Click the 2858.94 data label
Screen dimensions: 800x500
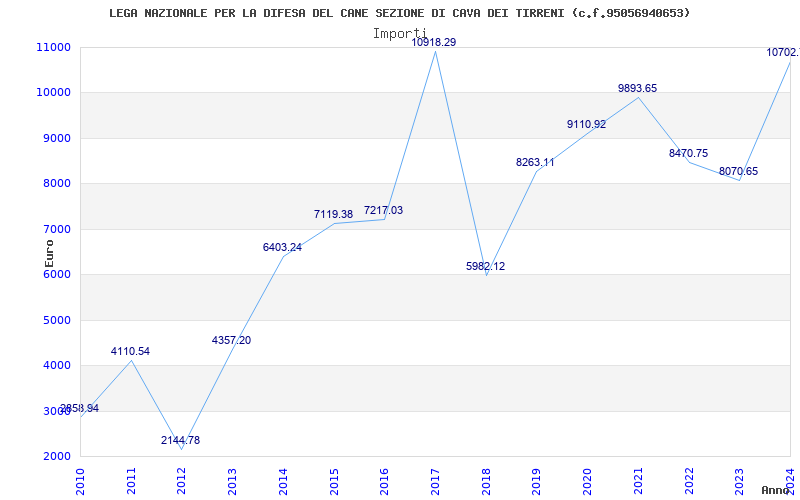(79, 408)
